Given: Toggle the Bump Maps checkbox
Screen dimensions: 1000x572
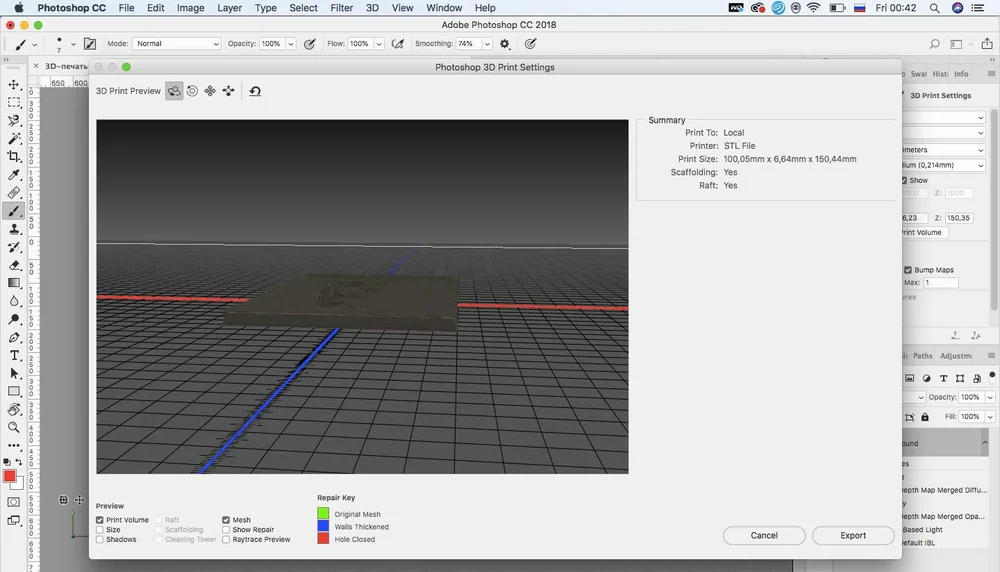Looking at the screenshot, I should pyautogui.click(x=908, y=270).
